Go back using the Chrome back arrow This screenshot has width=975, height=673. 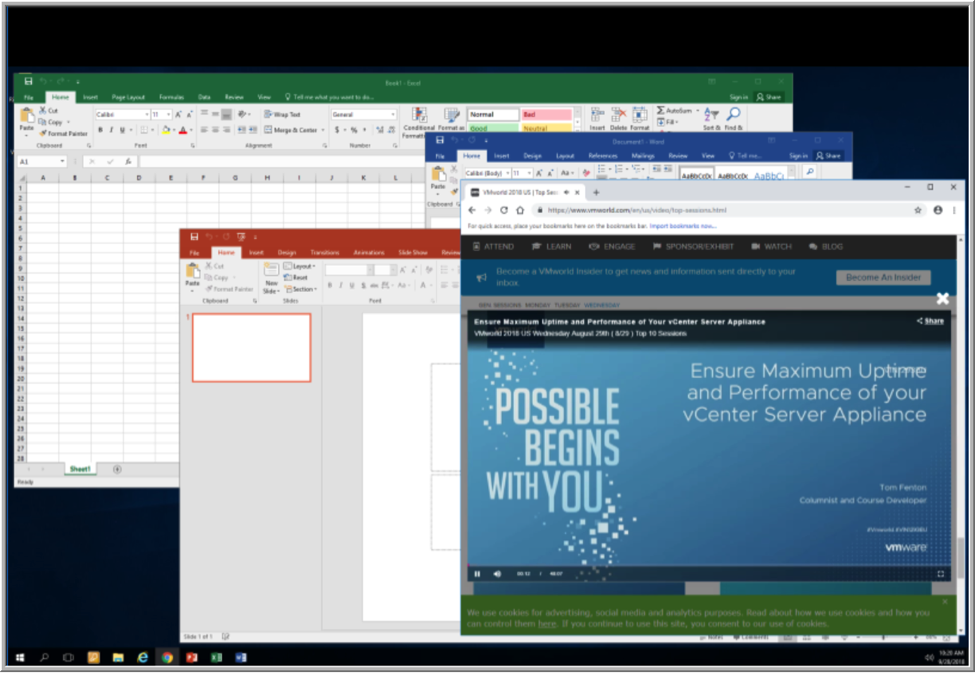point(472,210)
